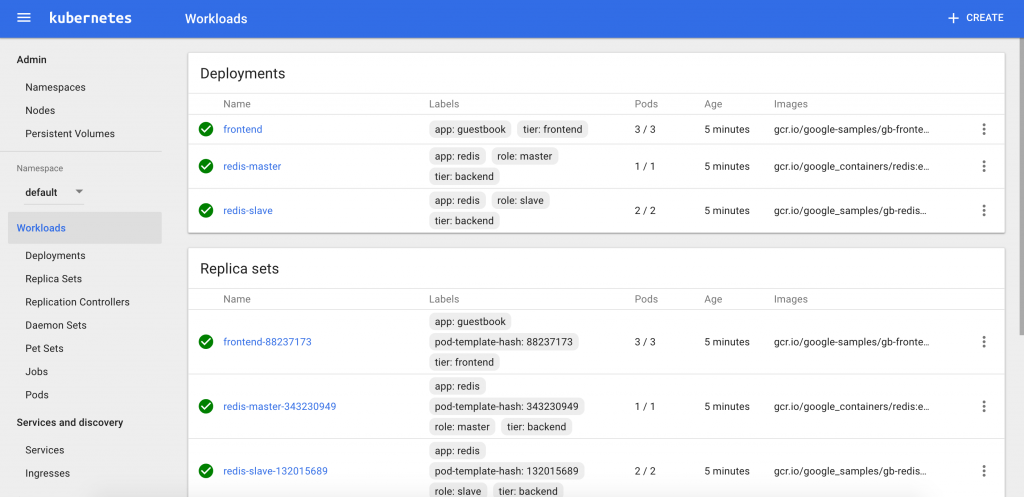Open the hamburger navigation menu
Viewport: 1024px width, 497px height.
[x=24, y=18]
